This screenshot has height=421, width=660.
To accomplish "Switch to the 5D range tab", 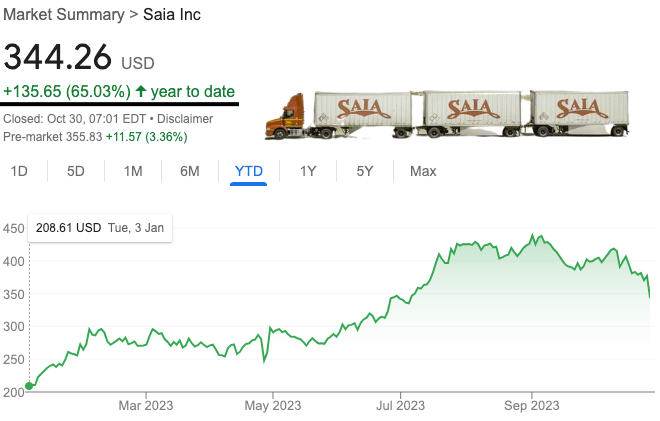I will [x=76, y=171].
